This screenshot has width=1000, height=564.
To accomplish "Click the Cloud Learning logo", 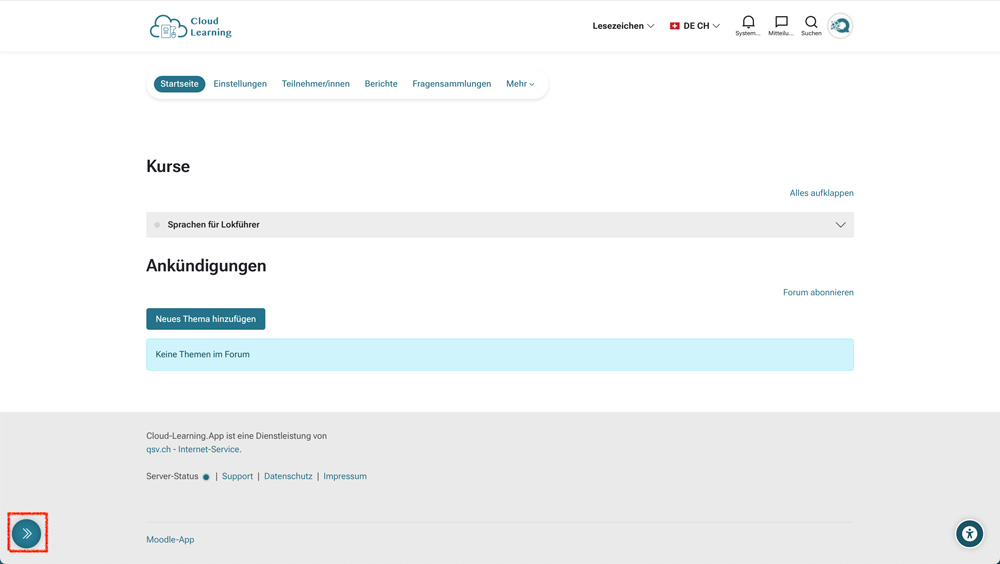I will (191, 27).
